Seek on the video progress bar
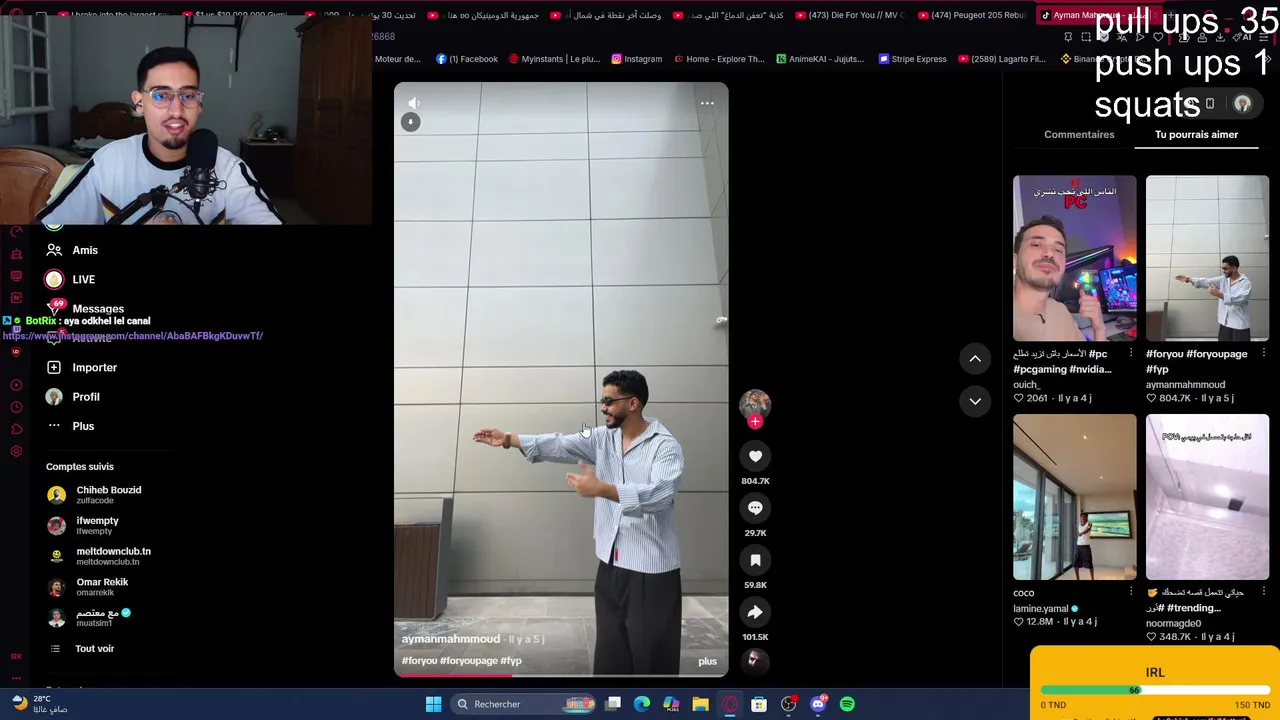The width and height of the screenshot is (1280, 720). tap(561, 675)
